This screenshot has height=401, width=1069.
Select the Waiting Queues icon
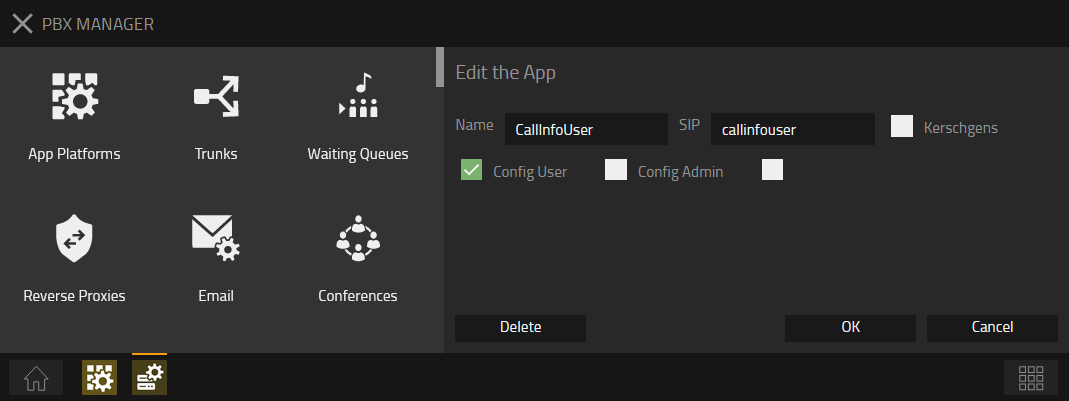(x=358, y=95)
